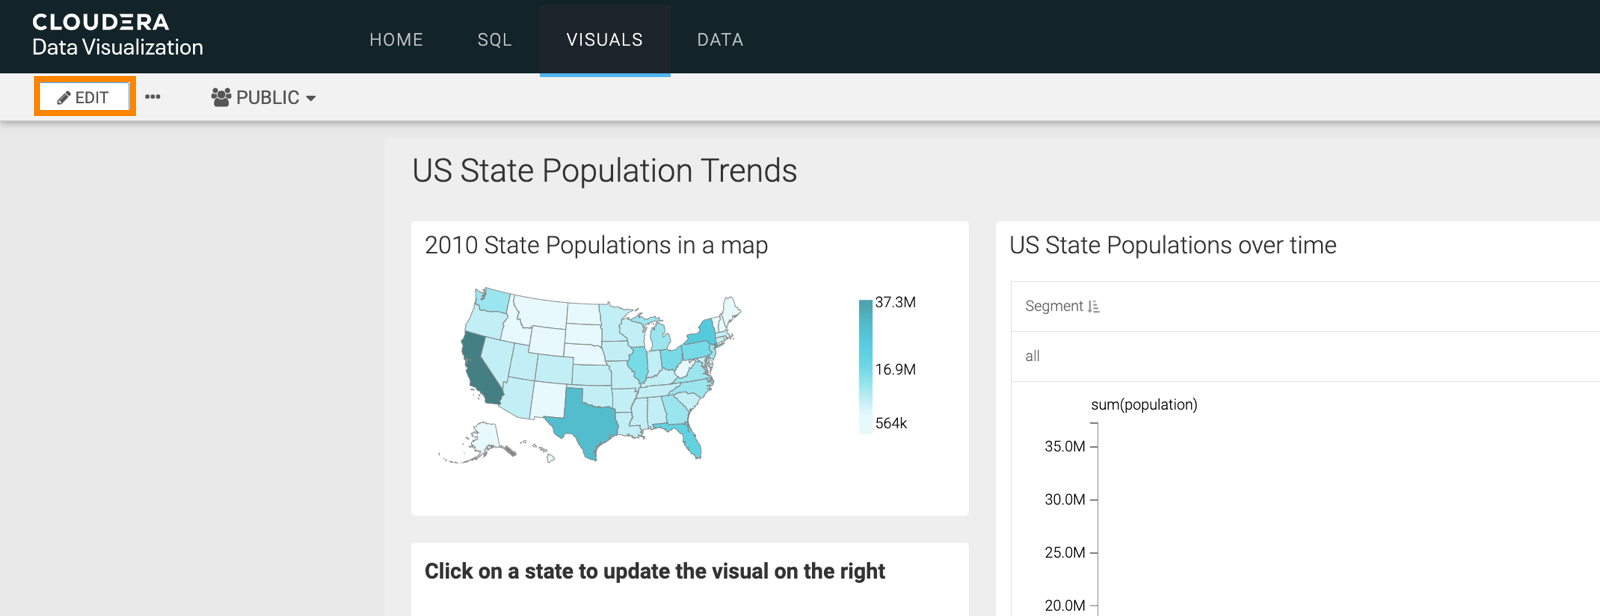Select the "all" segment row
Viewport: 1600px width, 616px height.
click(1032, 356)
